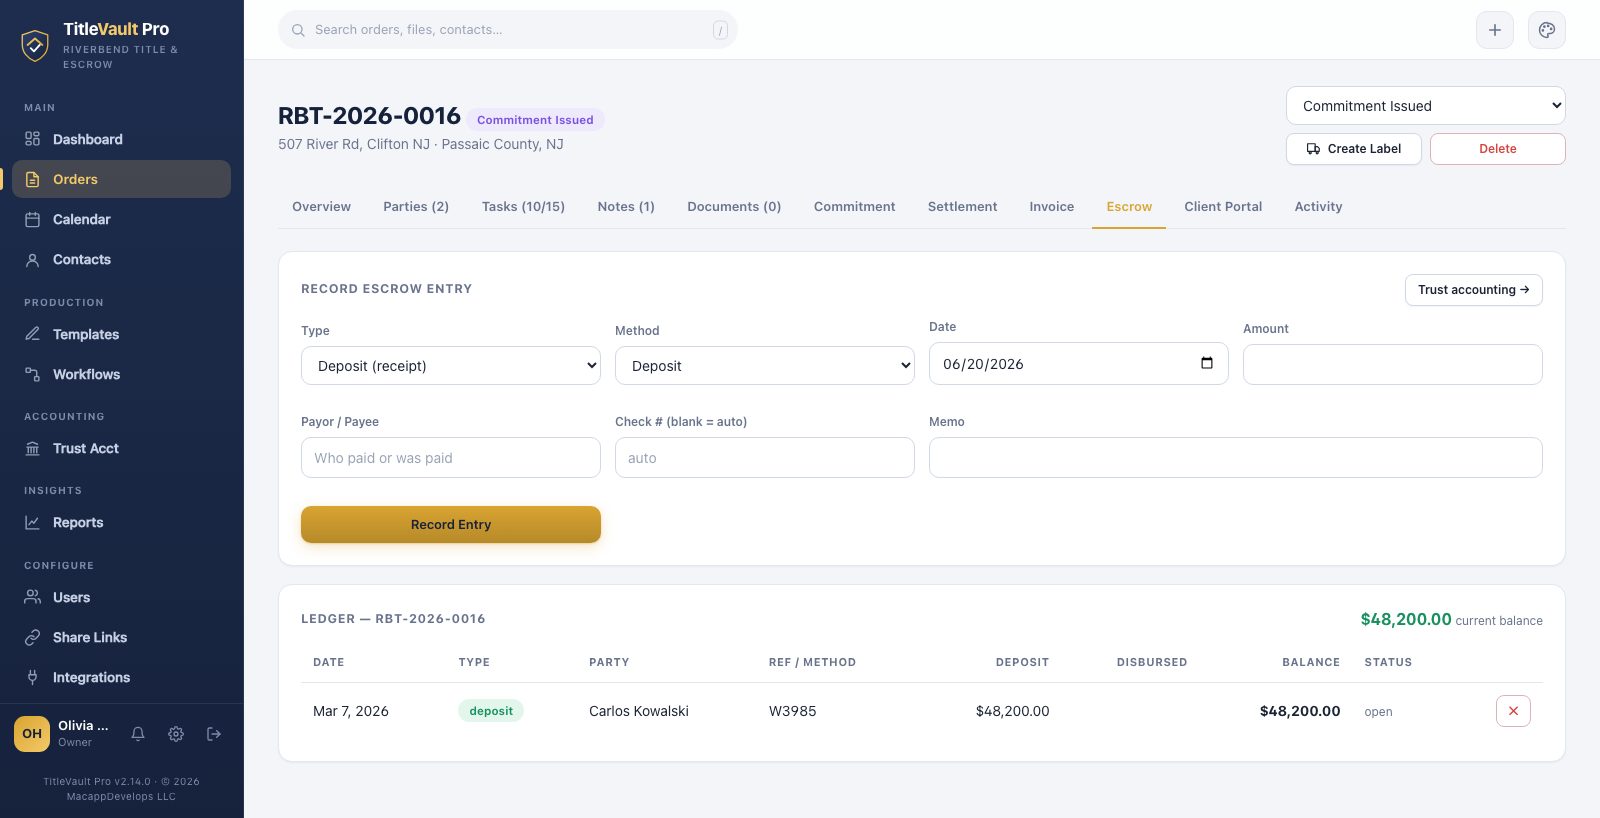Screen dimensions: 1600x818
Task: Switch to the Activity tab
Action: (1318, 207)
